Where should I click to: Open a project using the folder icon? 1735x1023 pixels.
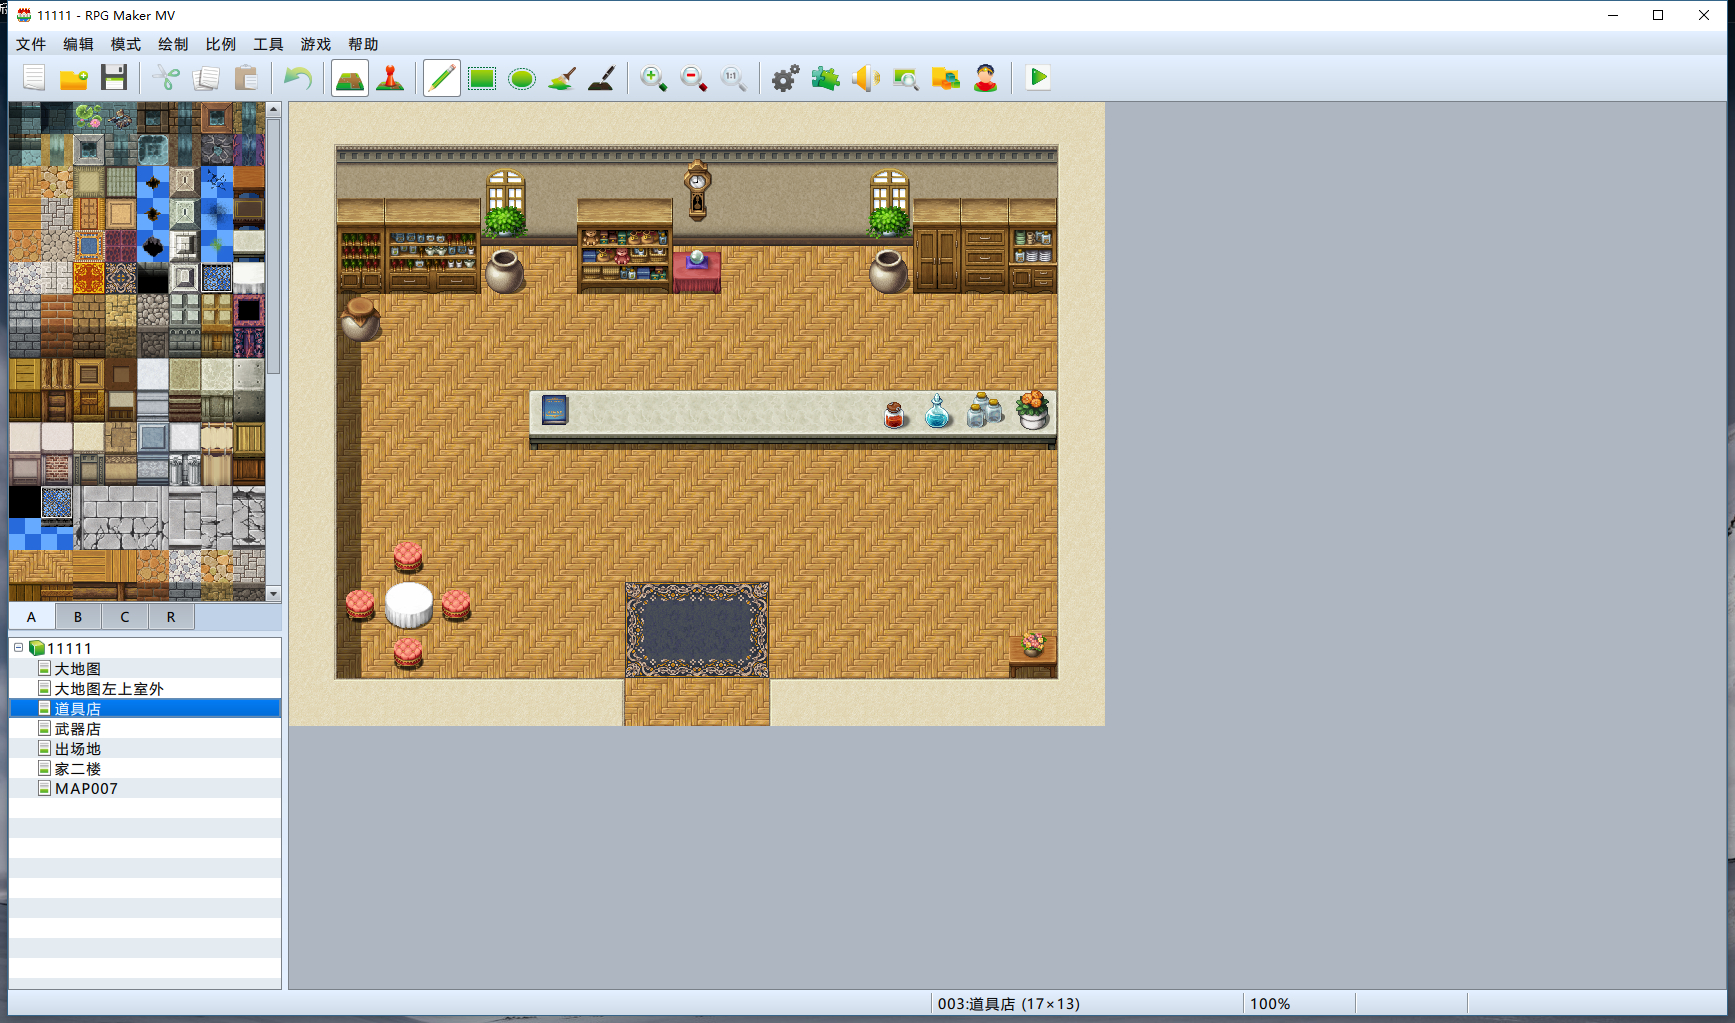click(x=74, y=78)
